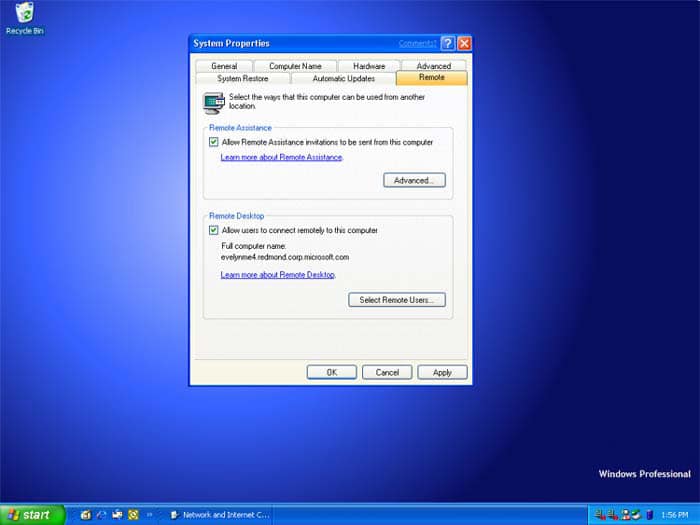Screen dimensions: 700x525
Task: Confirm with the OK button
Action: pos(332,372)
